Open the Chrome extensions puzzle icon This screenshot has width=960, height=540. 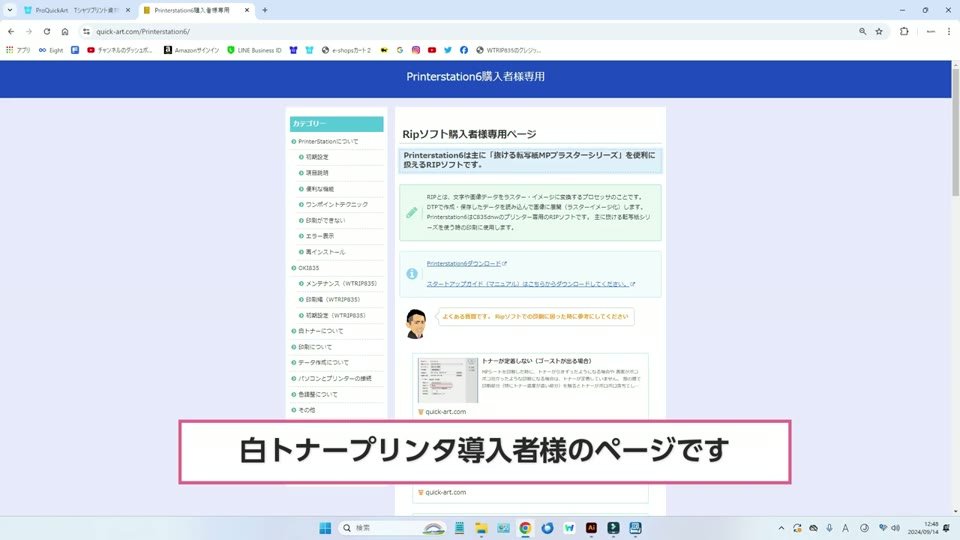coord(904,31)
